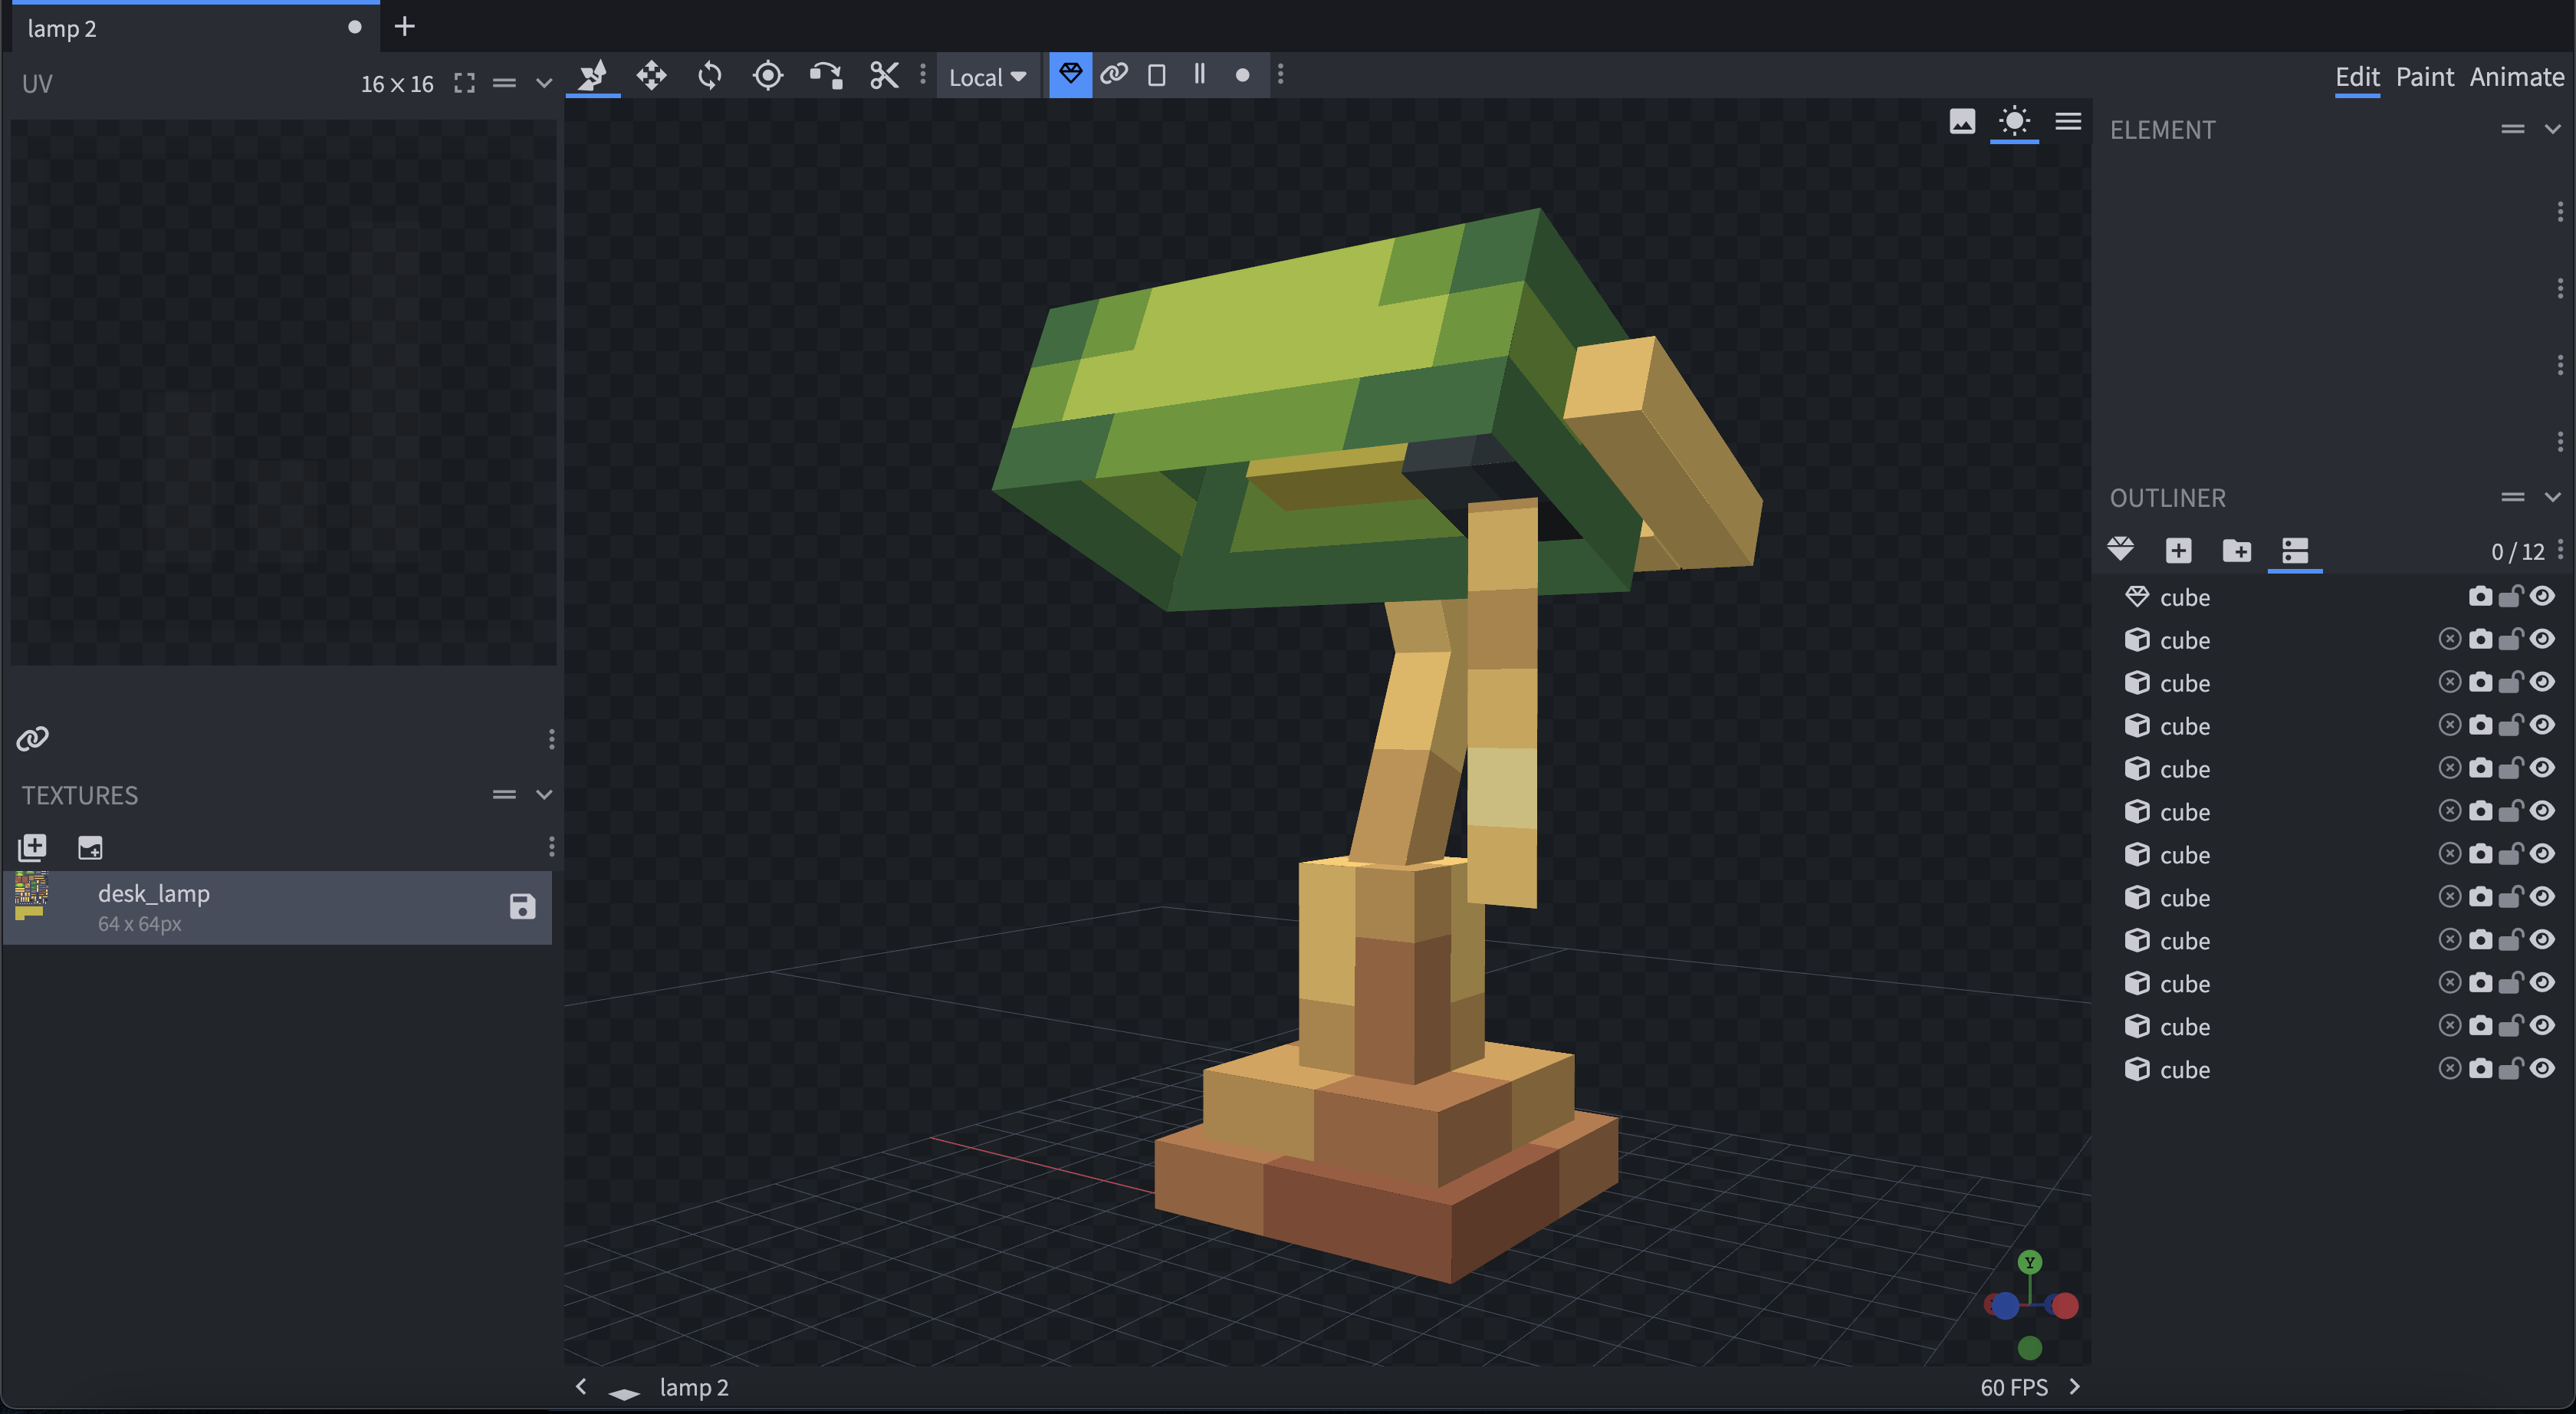The height and width of the screenshot is (1414, 2576).
Task: Click lamp 2 name in the bottom status bar
Action: point(694,1387)
